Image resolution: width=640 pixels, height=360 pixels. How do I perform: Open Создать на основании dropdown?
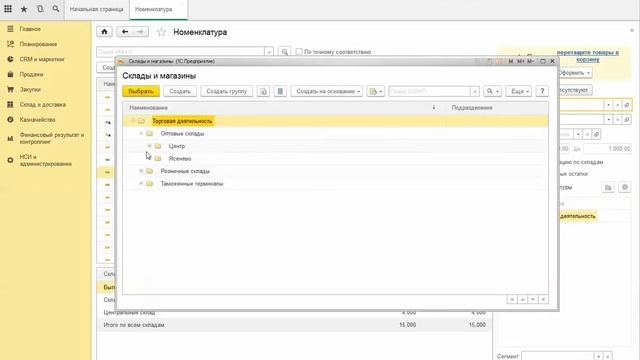[x=327, y=91]
